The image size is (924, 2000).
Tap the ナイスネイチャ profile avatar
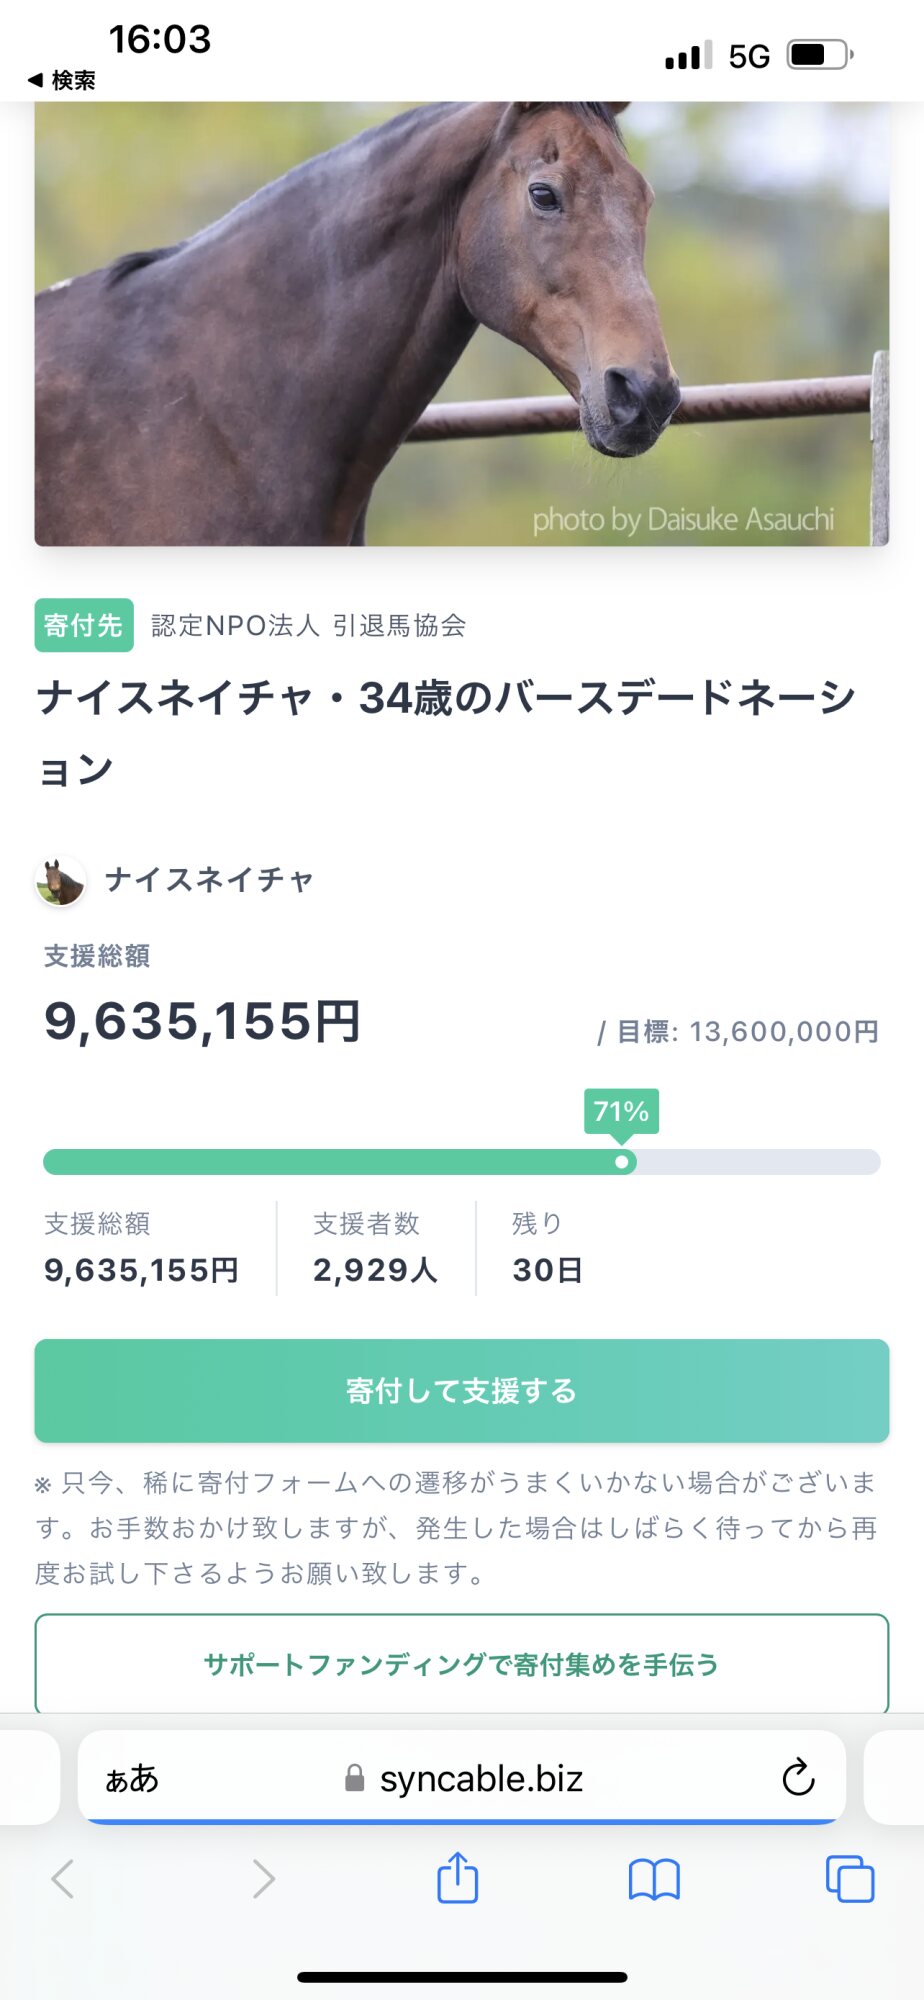(x=61, y=881)
